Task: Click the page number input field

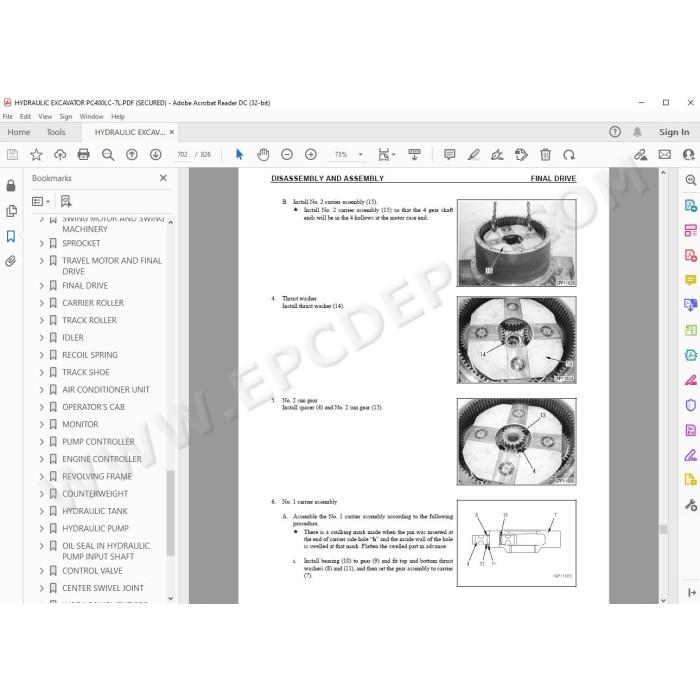Action: pyautogui.click(x=182, y=154)
